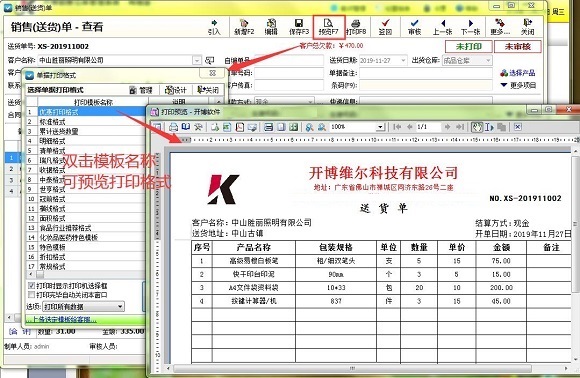Go to next order with 下一张
Viewport: 580px width, 378px height.
(x=471, y=27)
